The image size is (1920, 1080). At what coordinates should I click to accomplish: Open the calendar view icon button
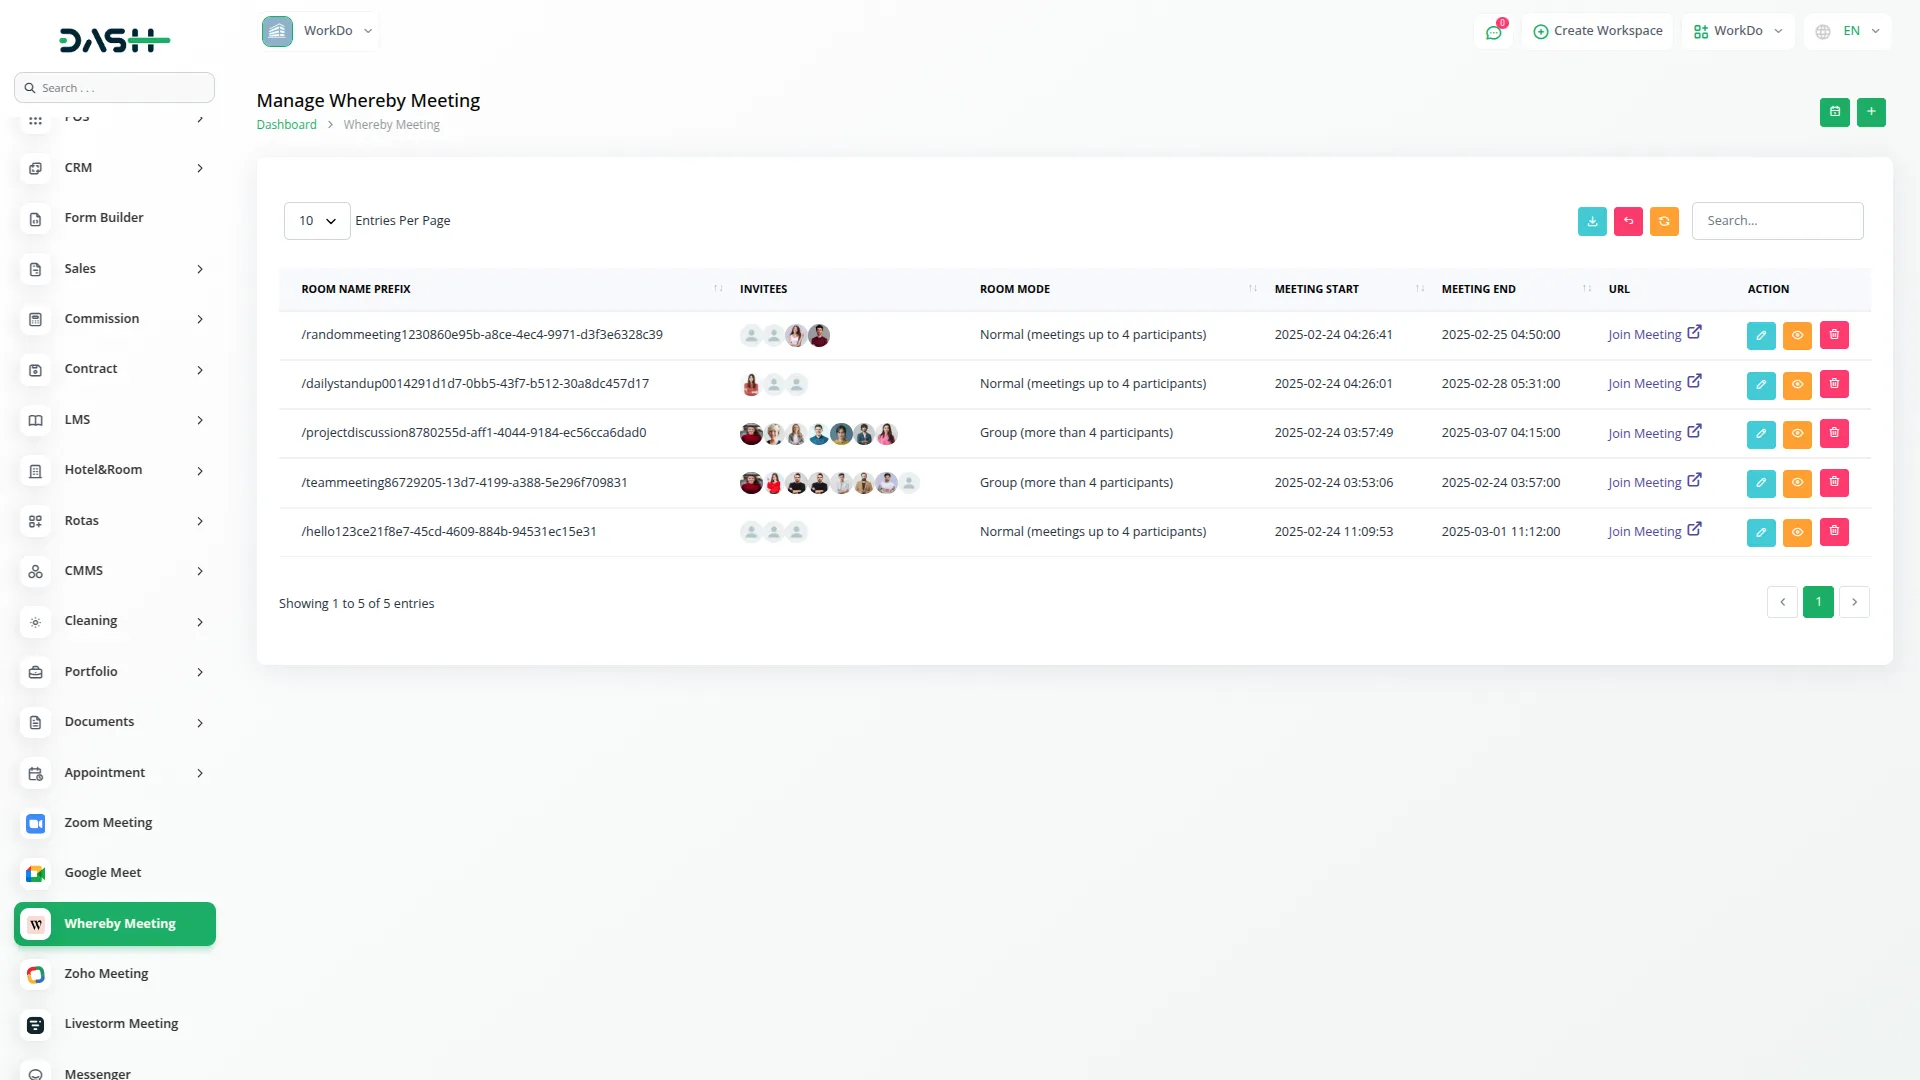pyautogui.click(x=1834, y=112)
